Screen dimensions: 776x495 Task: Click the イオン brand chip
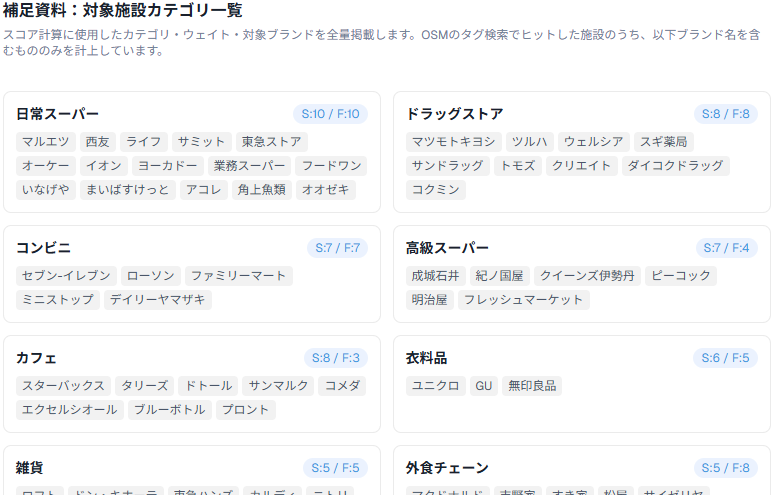click(104, 166)
